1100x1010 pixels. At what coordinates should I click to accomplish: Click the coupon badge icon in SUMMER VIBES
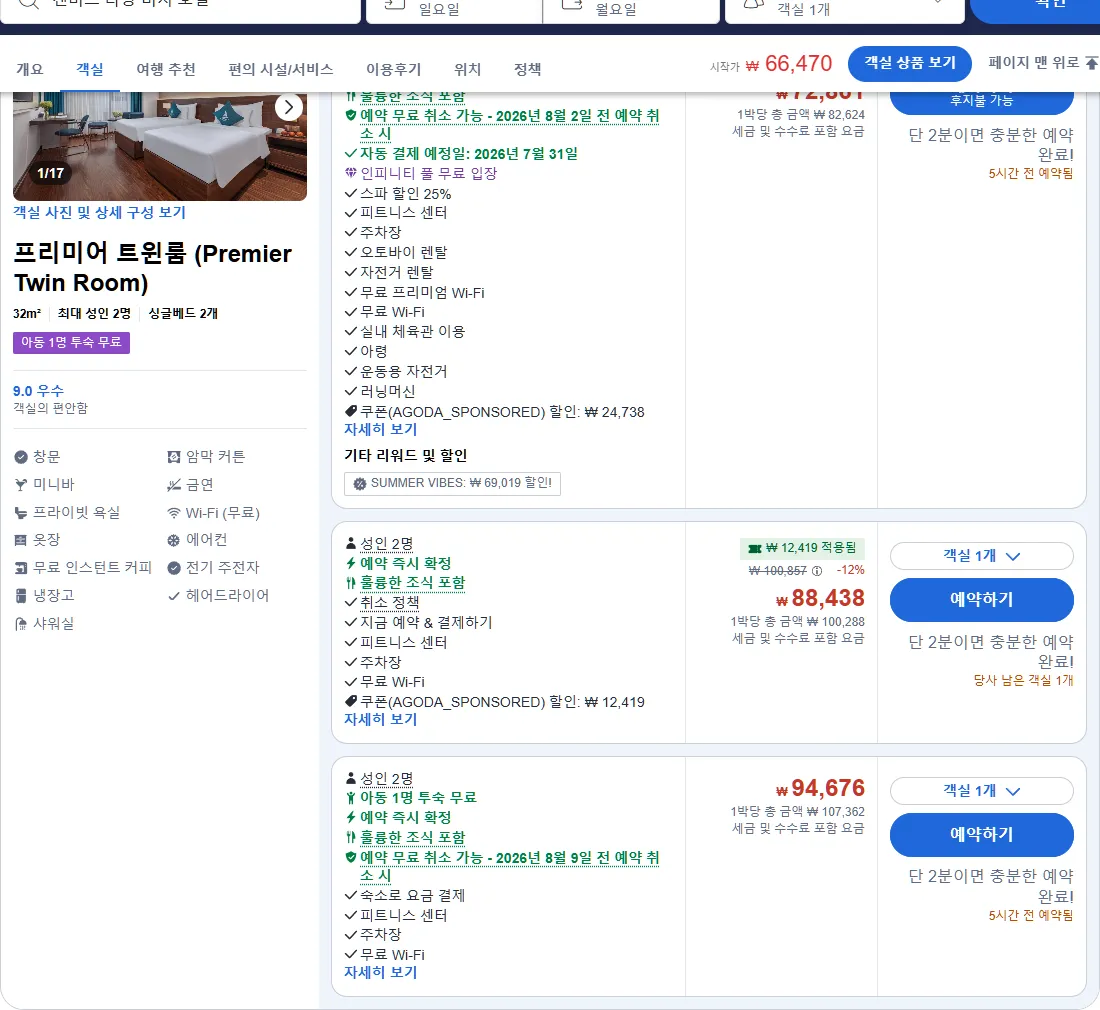point(360,483)
